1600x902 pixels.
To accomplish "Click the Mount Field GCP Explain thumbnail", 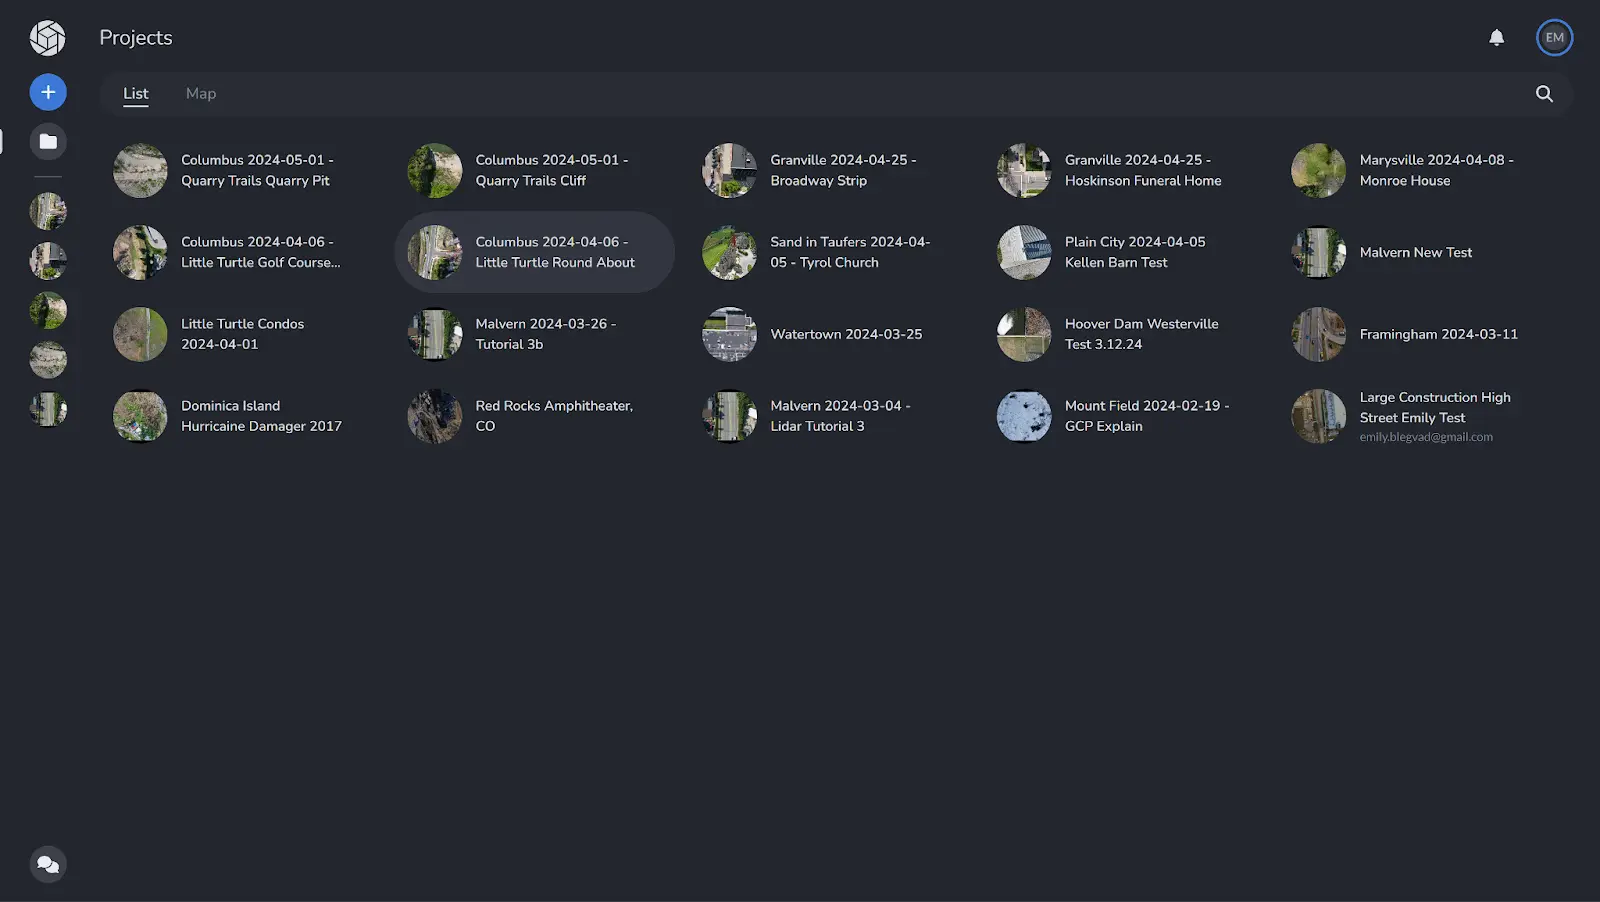I will coord(1023,416).
